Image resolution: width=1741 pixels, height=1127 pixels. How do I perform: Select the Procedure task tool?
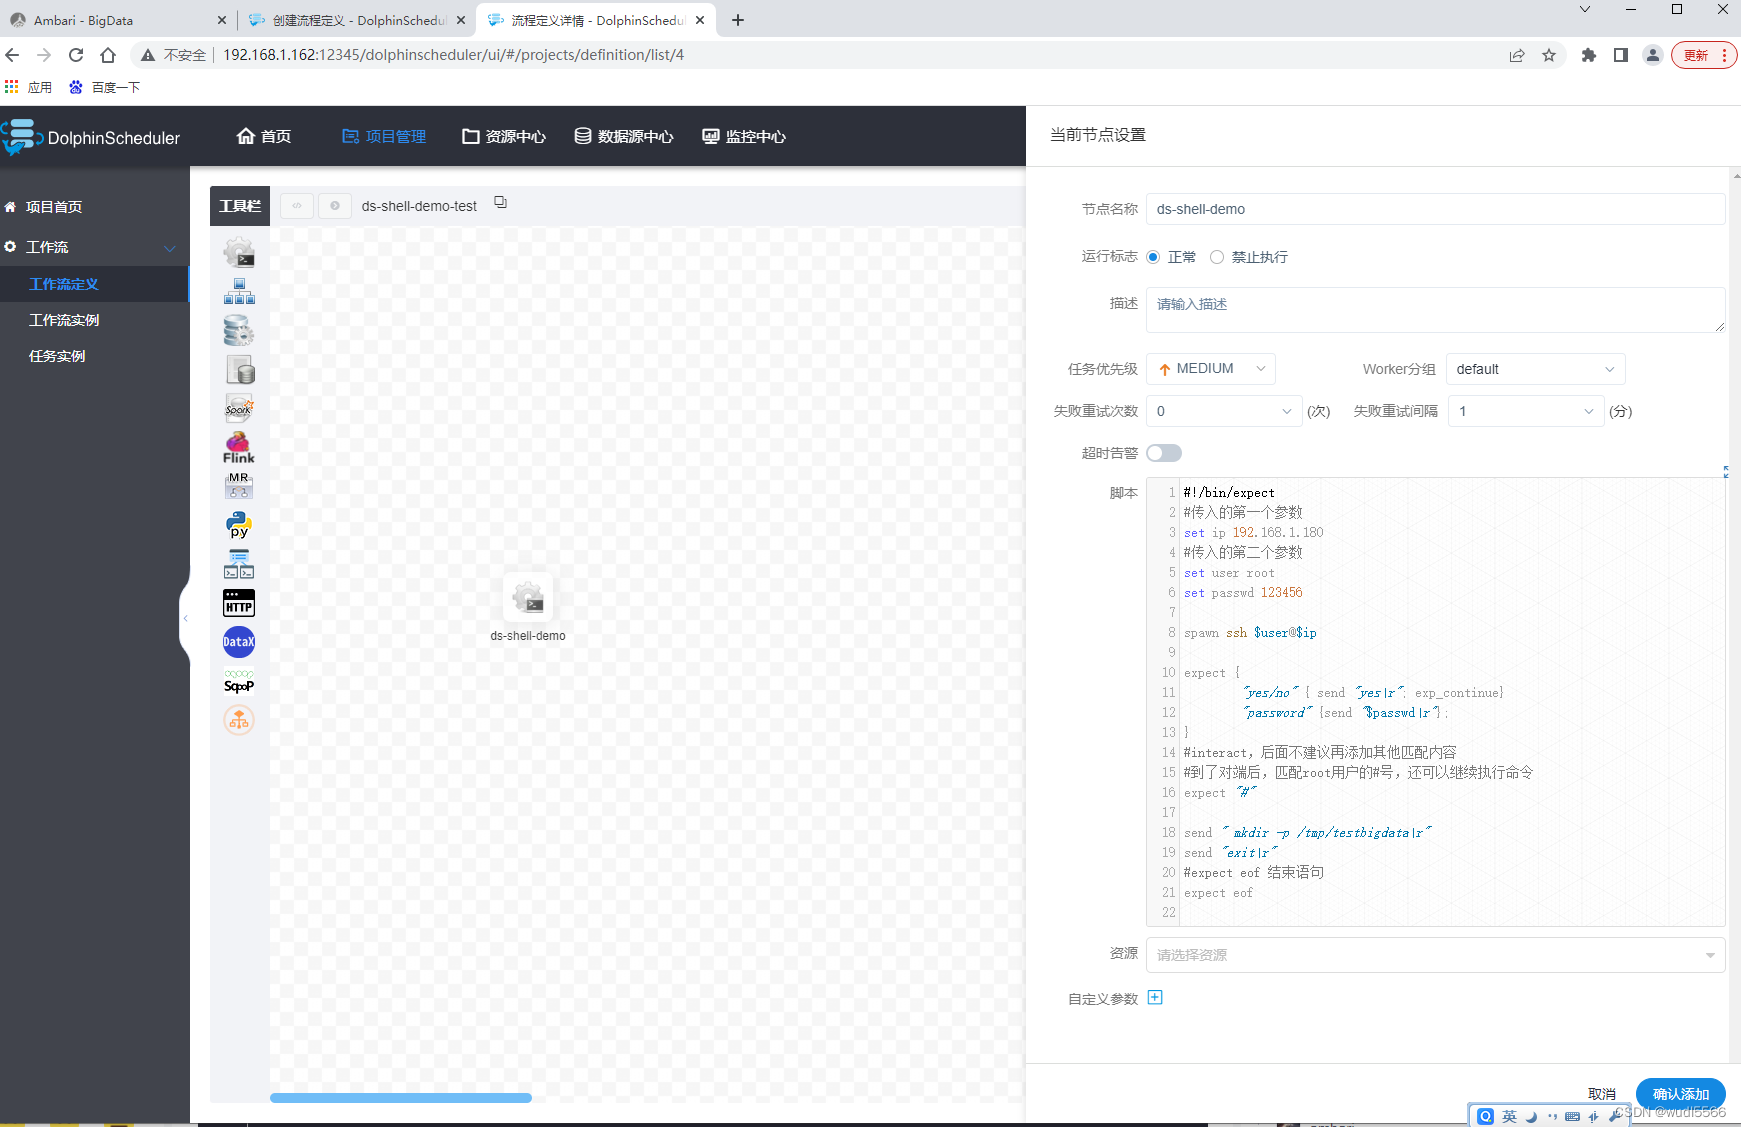click(239, 330)
